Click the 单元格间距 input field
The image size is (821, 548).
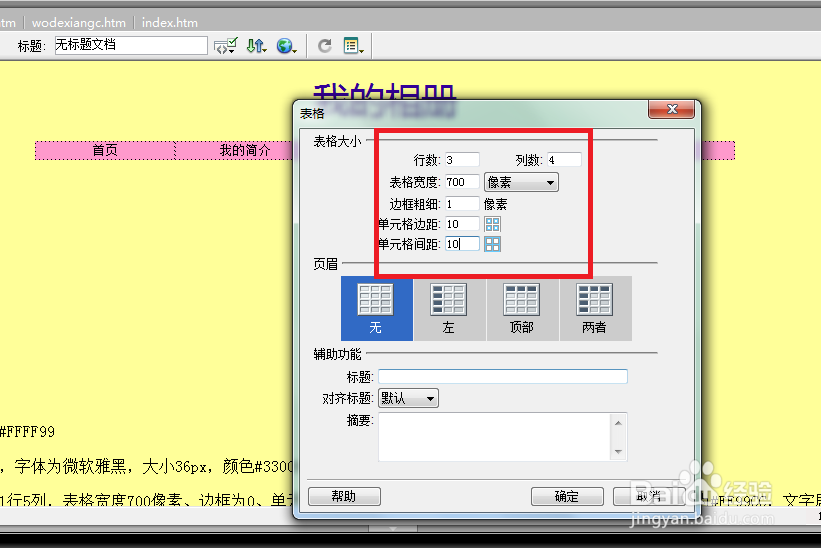pyautogui.click(x=462, y=244)
